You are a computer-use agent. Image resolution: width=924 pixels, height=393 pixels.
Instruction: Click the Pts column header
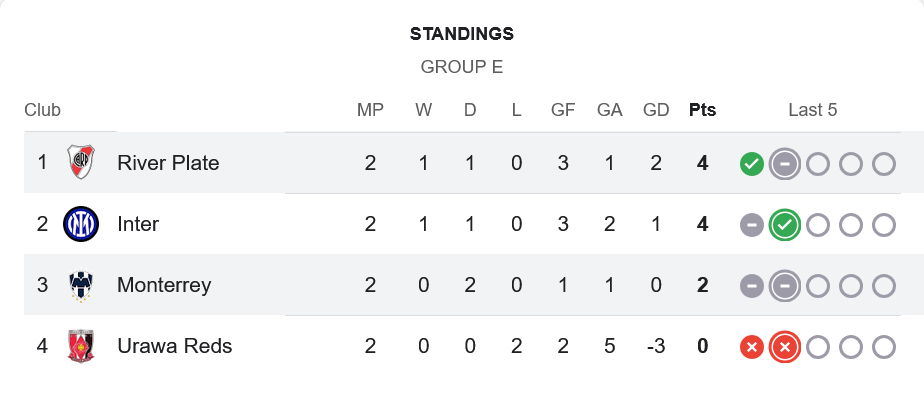[x=702, y=110]
